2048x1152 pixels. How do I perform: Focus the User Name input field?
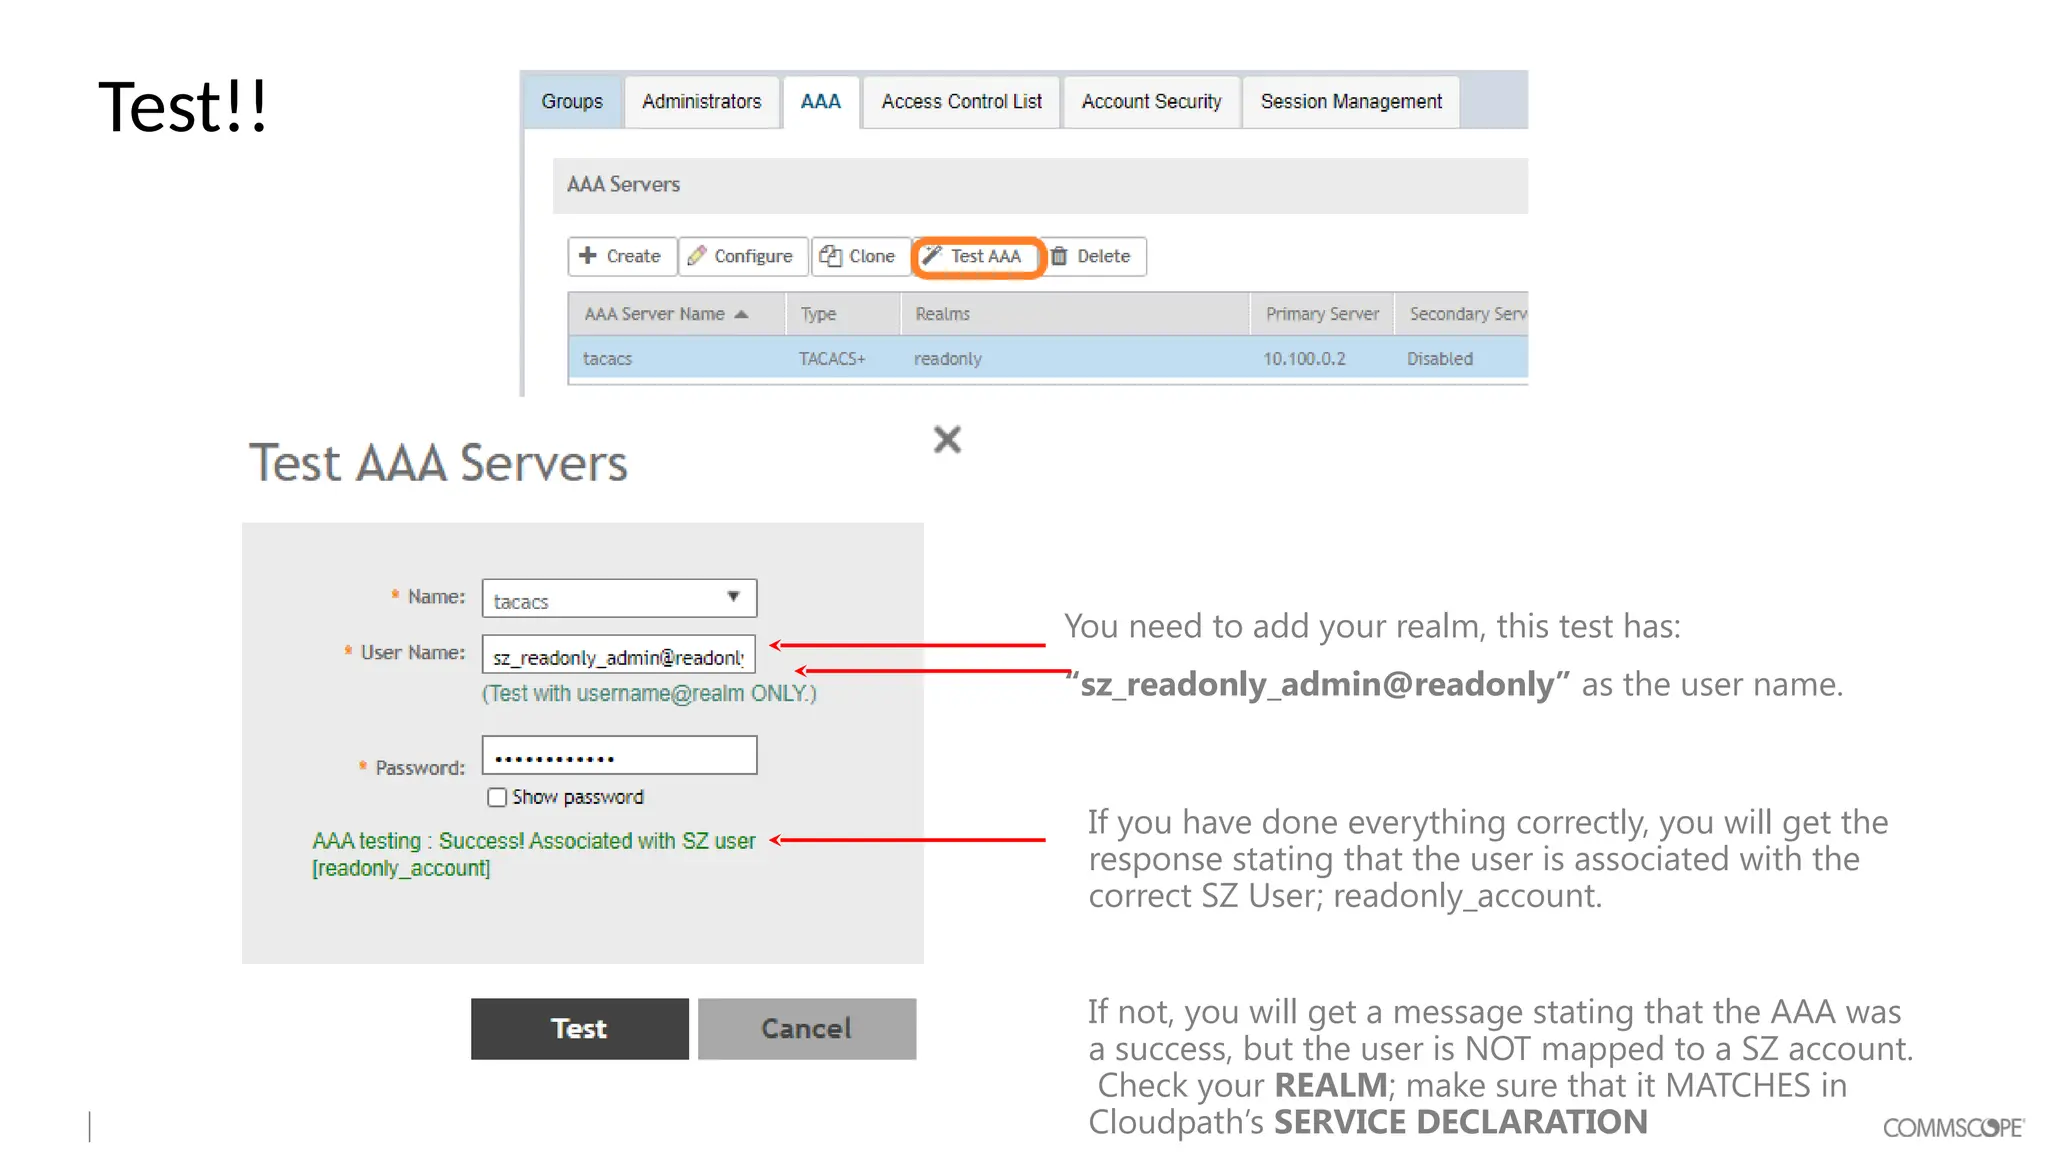619,655
